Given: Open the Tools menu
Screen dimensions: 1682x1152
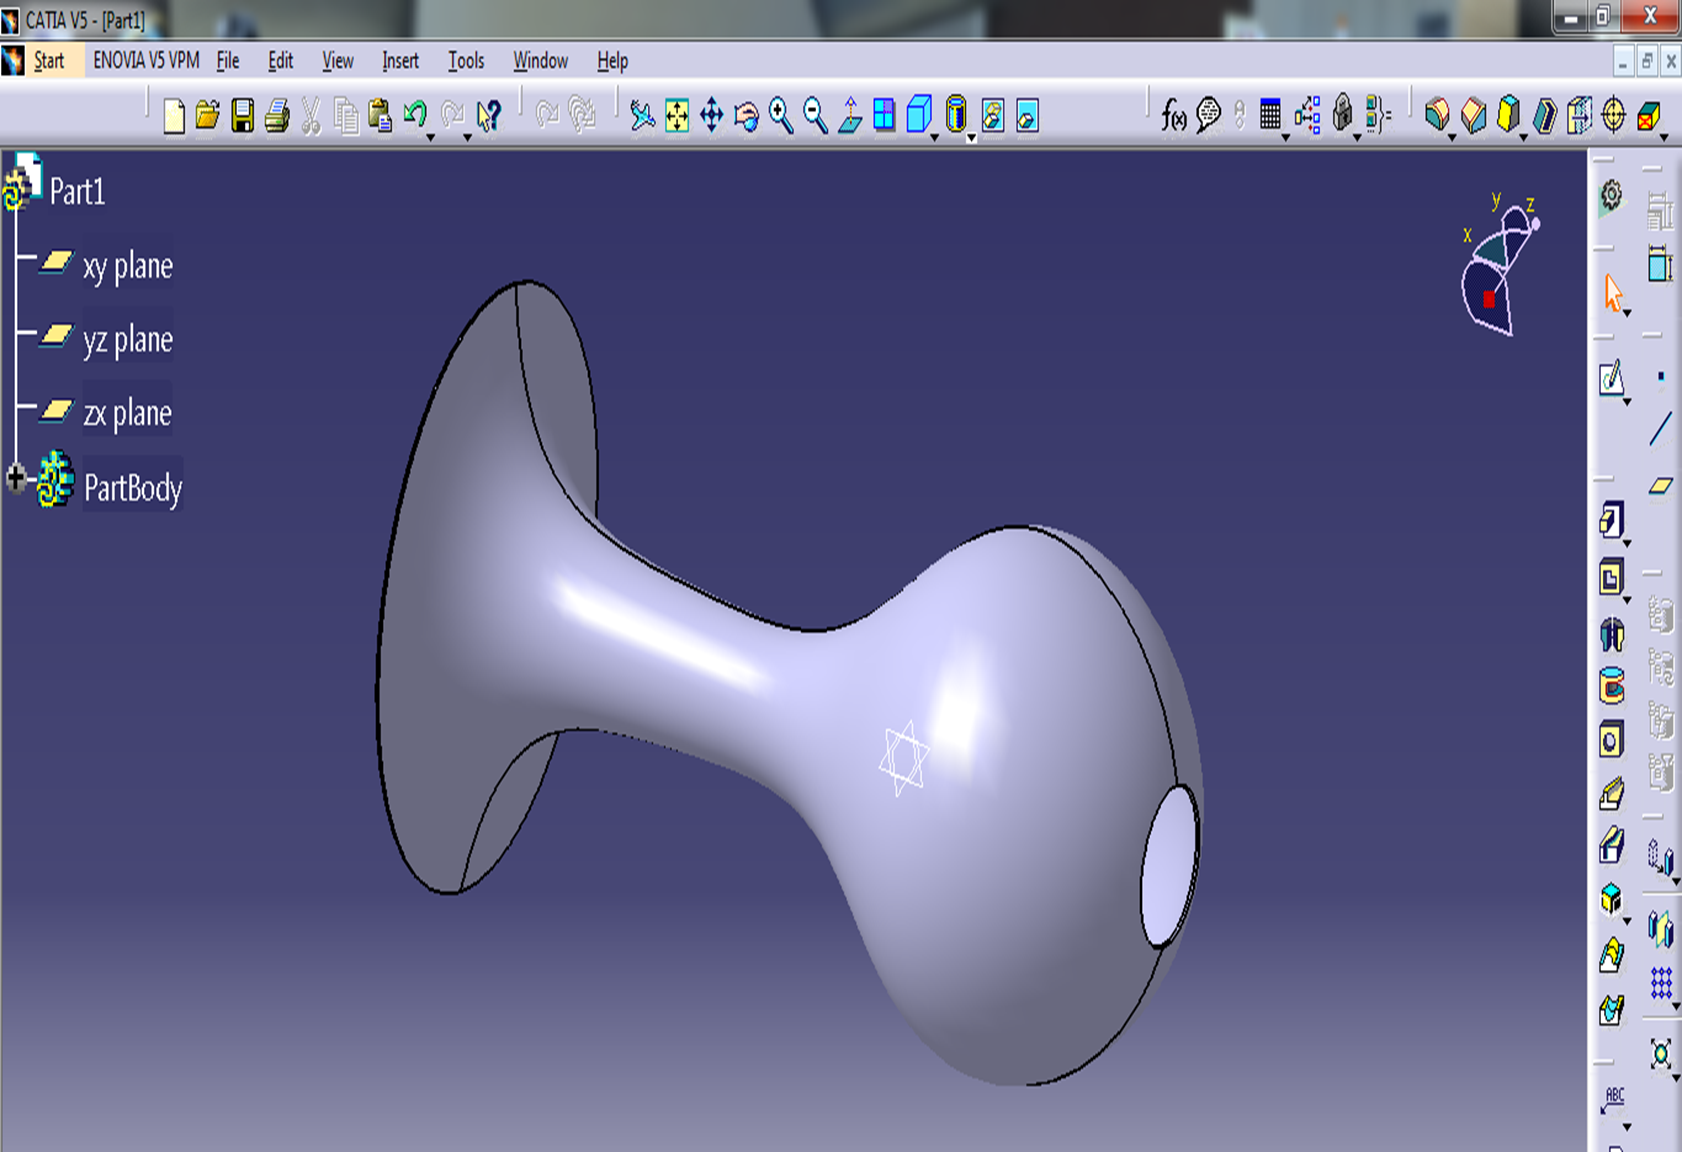Looking at the screenshot, I should coord(465,61).
